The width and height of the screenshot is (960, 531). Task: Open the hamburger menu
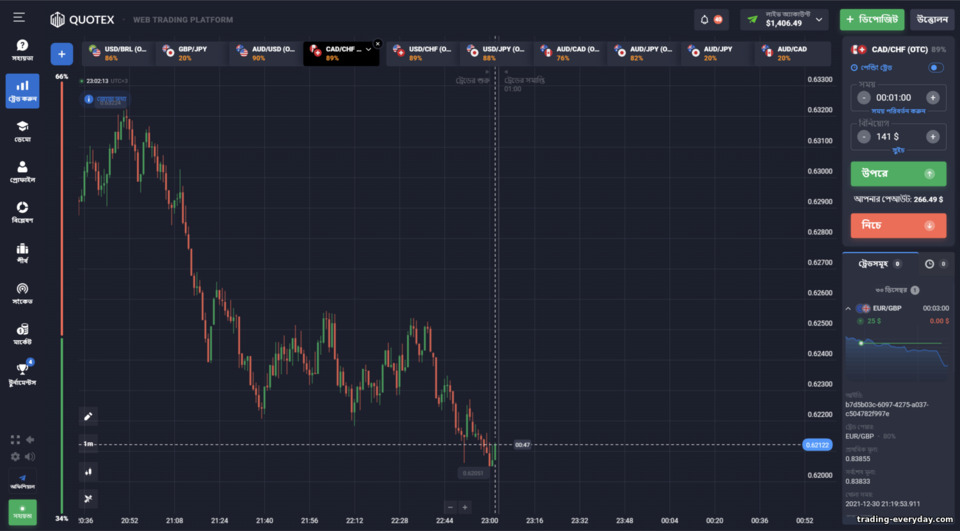click(x=19, y=17)
